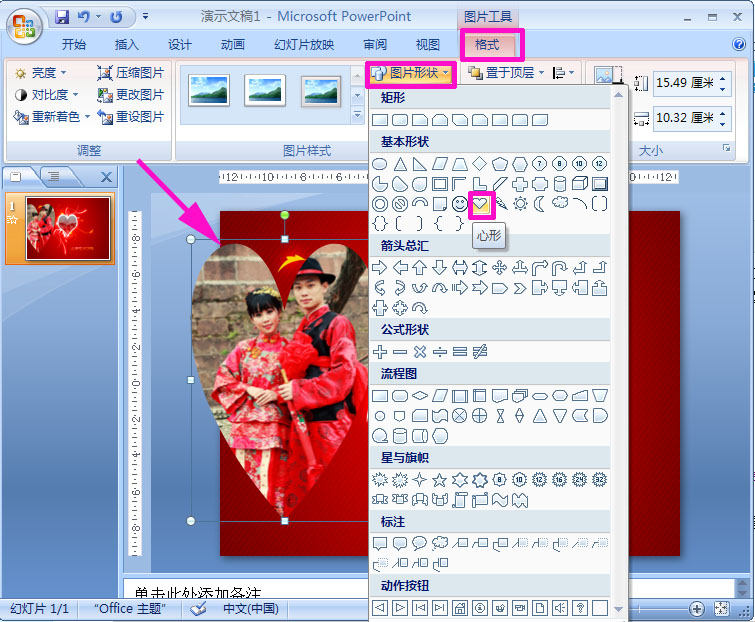Click the Save icon in quick access toolbar
Viewport: 755px width, 622px height.
(62, 17)
